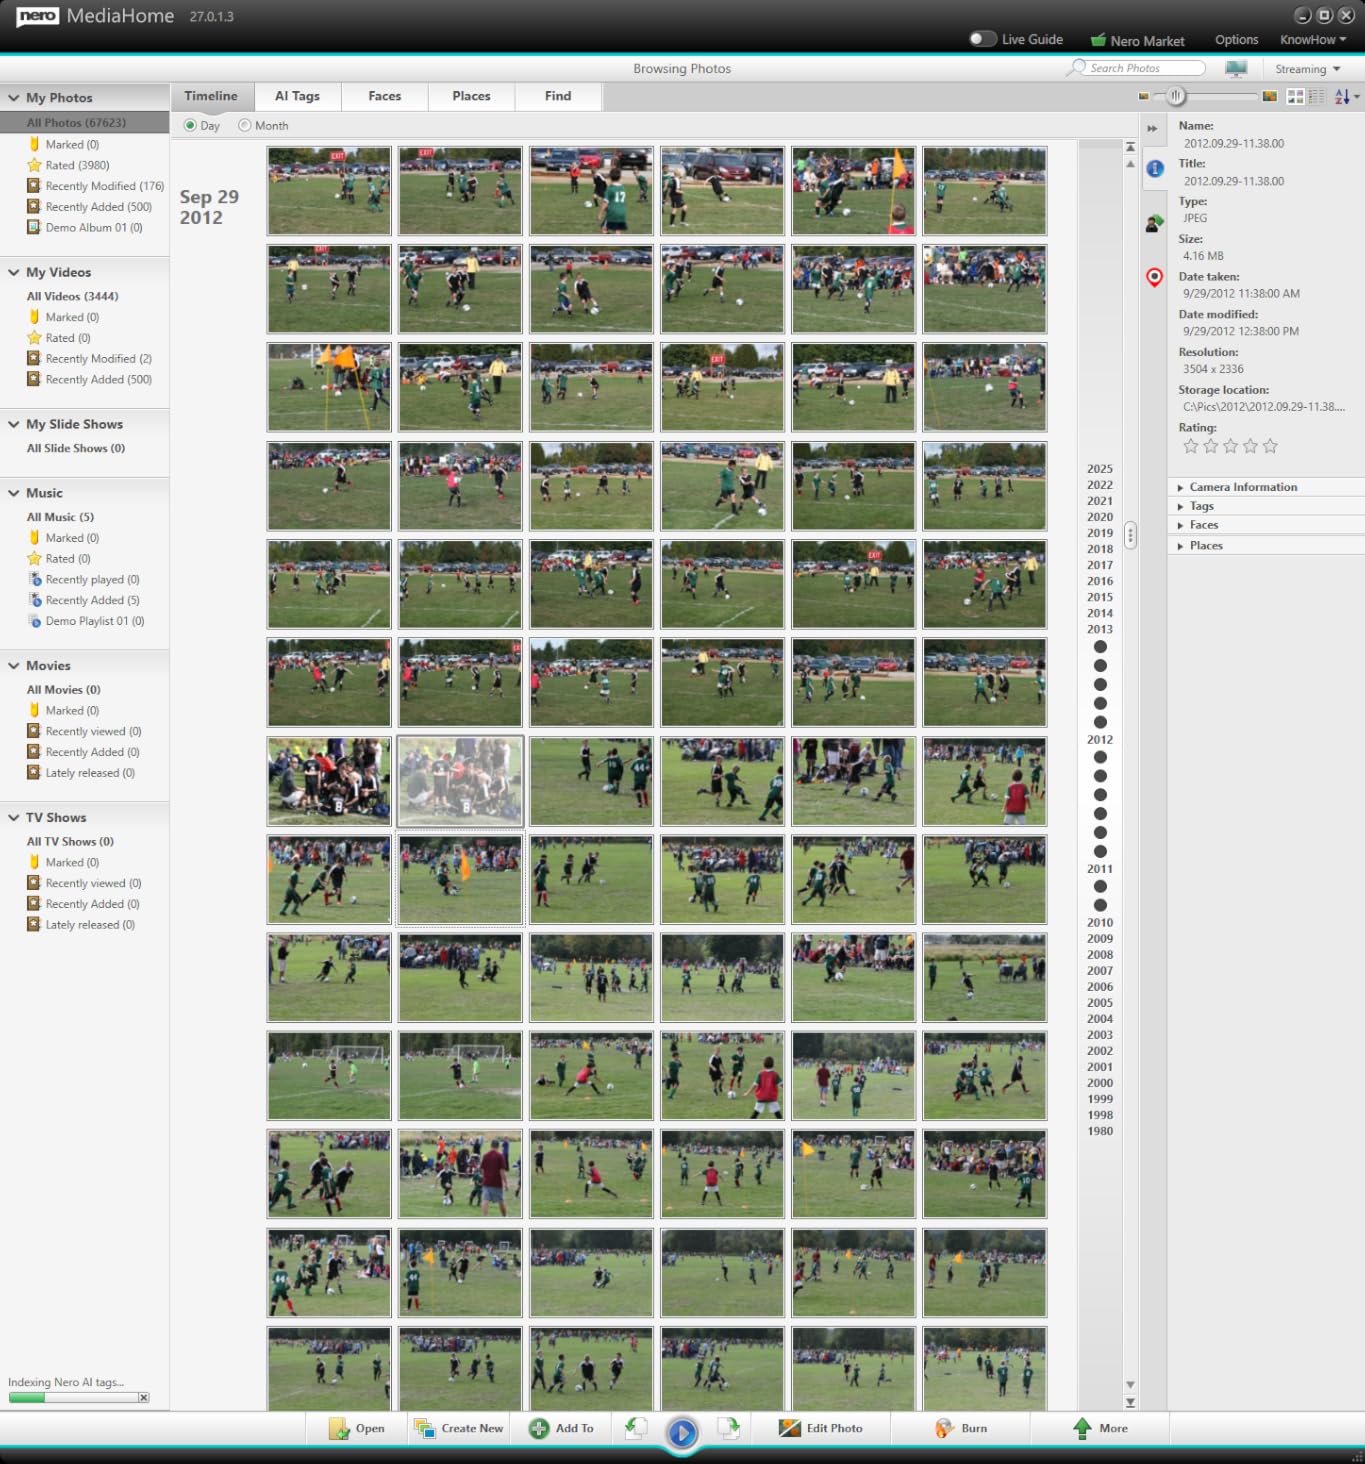This screenshot has width=1365, height=1464.
Task: Cancel indexing Nero AI tags
Action: tap(144, 1398)
